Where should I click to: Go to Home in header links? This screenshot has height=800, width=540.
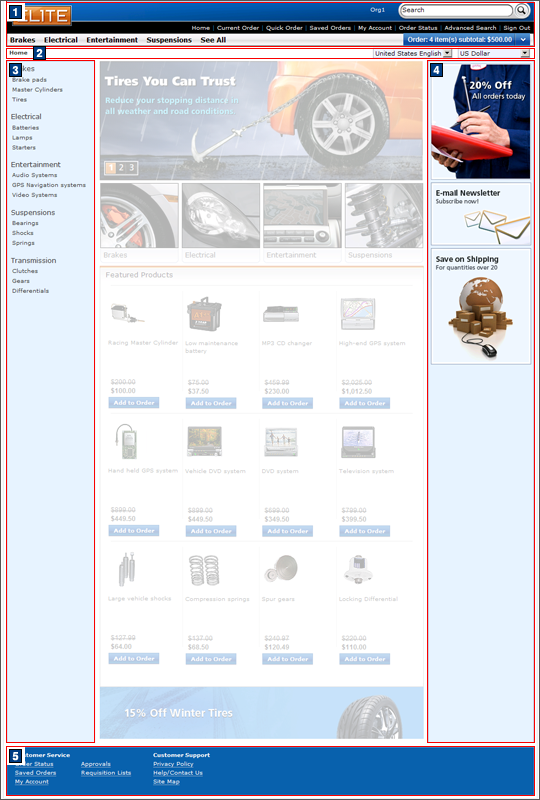point(201,28)
